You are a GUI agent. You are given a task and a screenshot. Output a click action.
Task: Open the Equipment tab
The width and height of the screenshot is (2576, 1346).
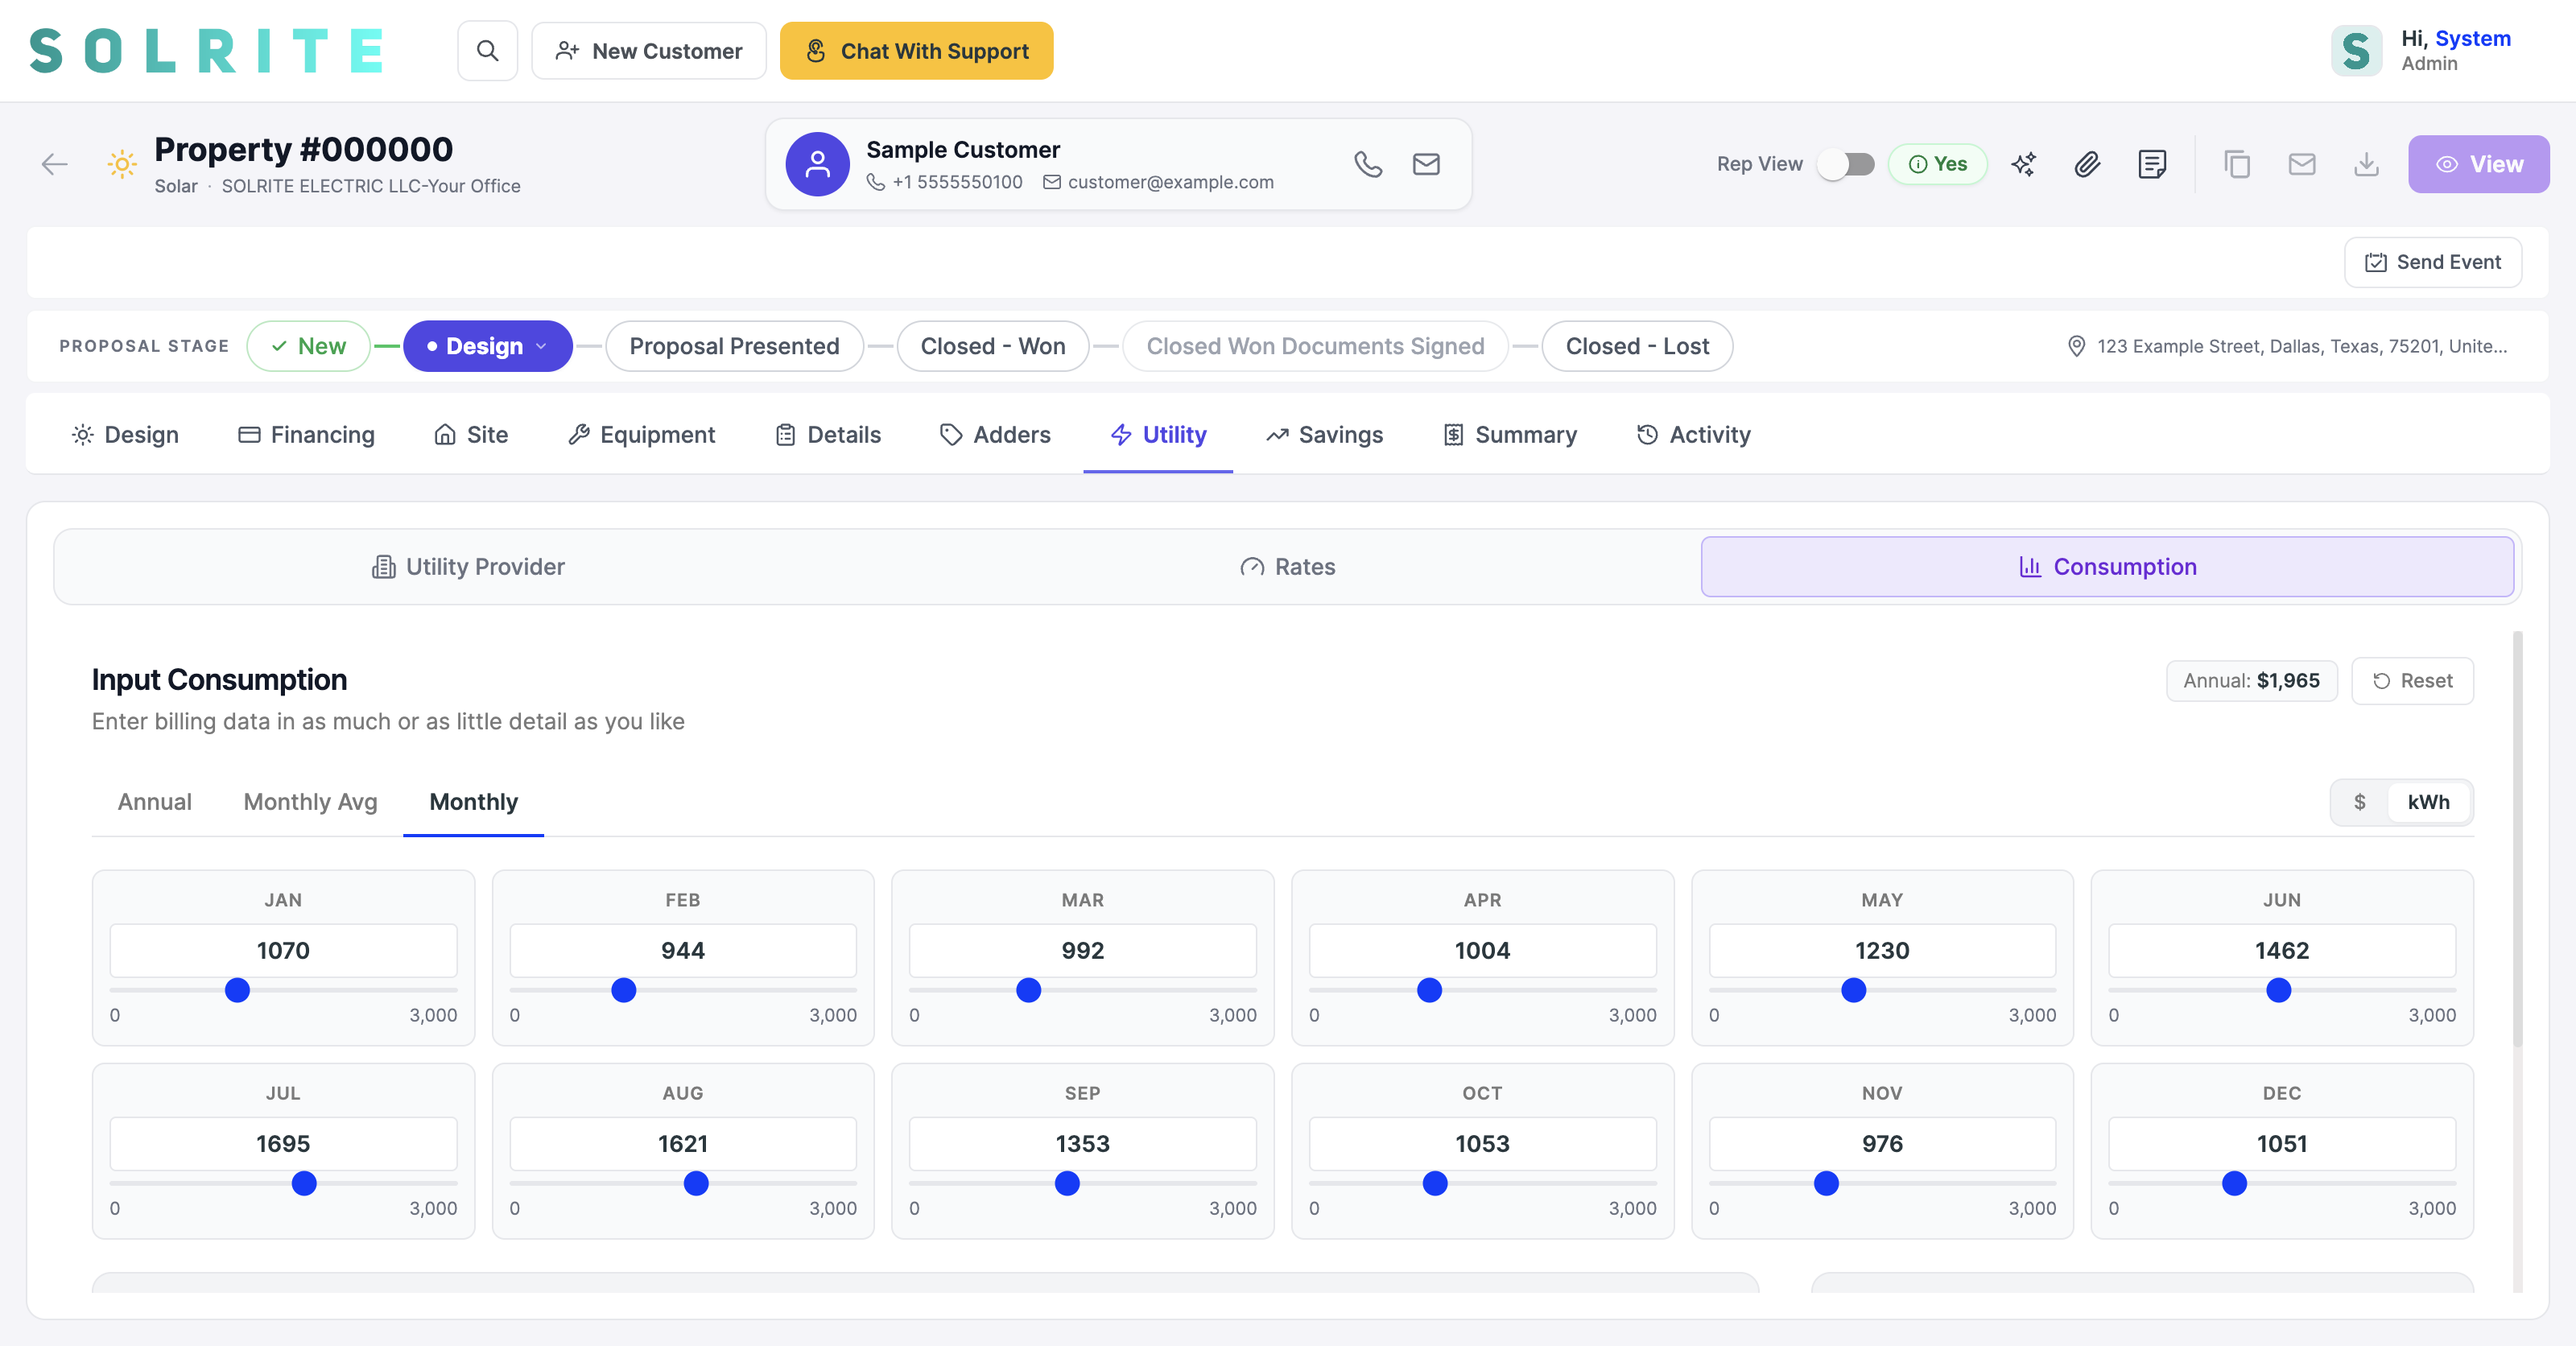tap(642, 435)
